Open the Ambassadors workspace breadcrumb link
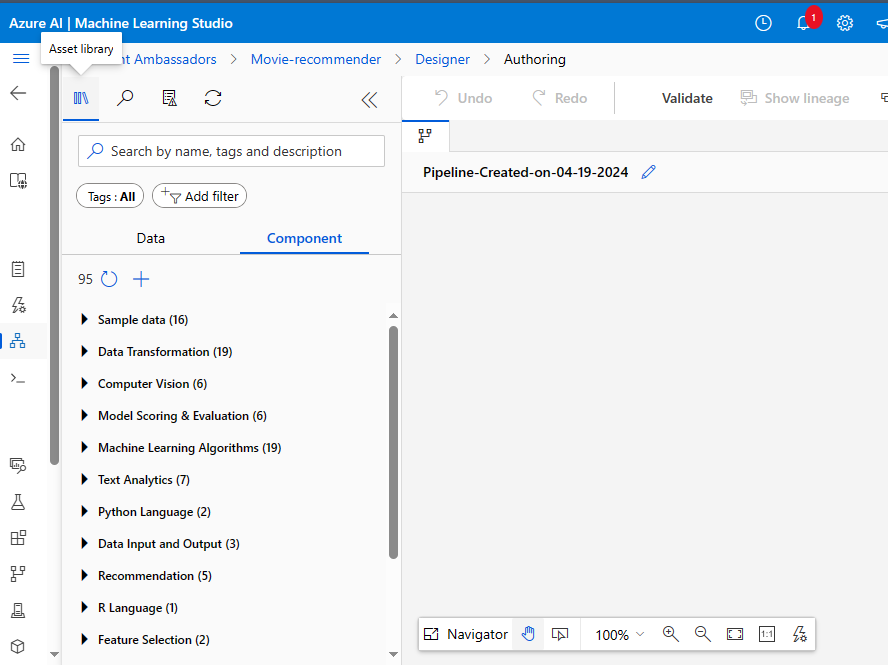888x665 pixels. (x=169, y=59)
